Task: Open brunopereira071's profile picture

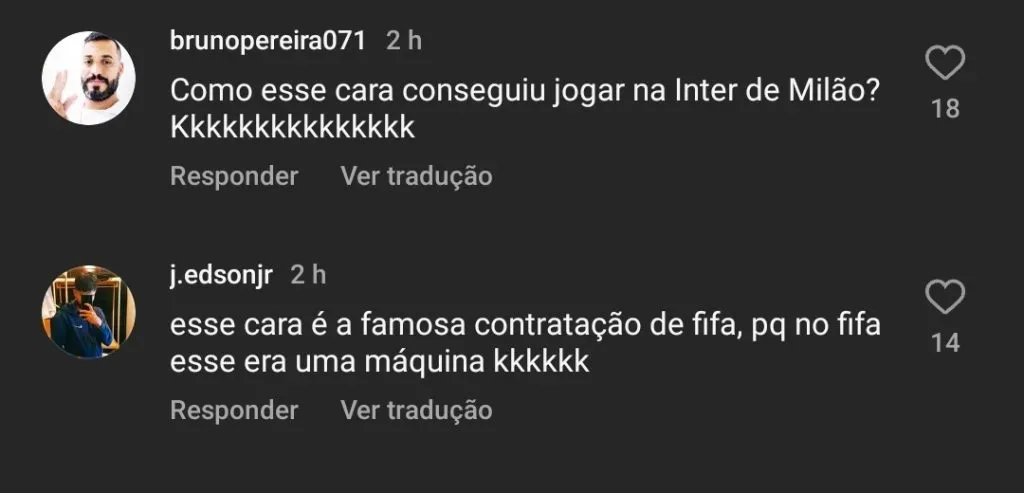Action: [x=88, y=78]
